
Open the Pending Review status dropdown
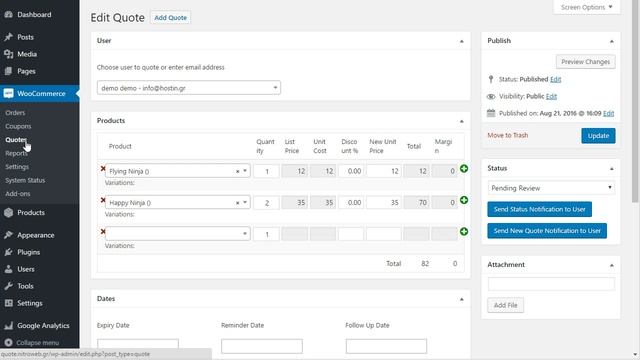[x=551, y=188]
